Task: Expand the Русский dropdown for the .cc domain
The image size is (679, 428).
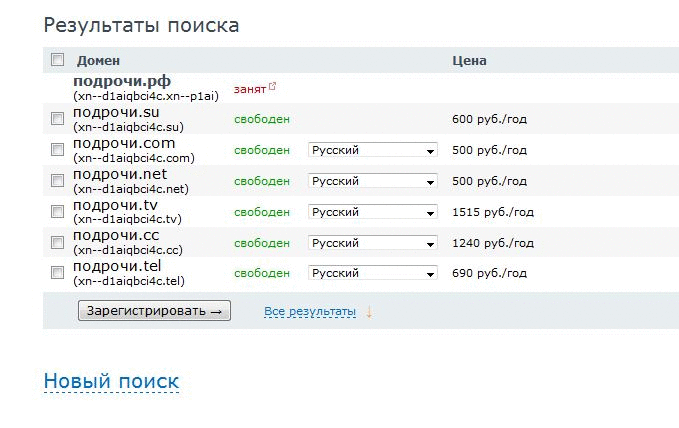Action: [x=373, y=243]
